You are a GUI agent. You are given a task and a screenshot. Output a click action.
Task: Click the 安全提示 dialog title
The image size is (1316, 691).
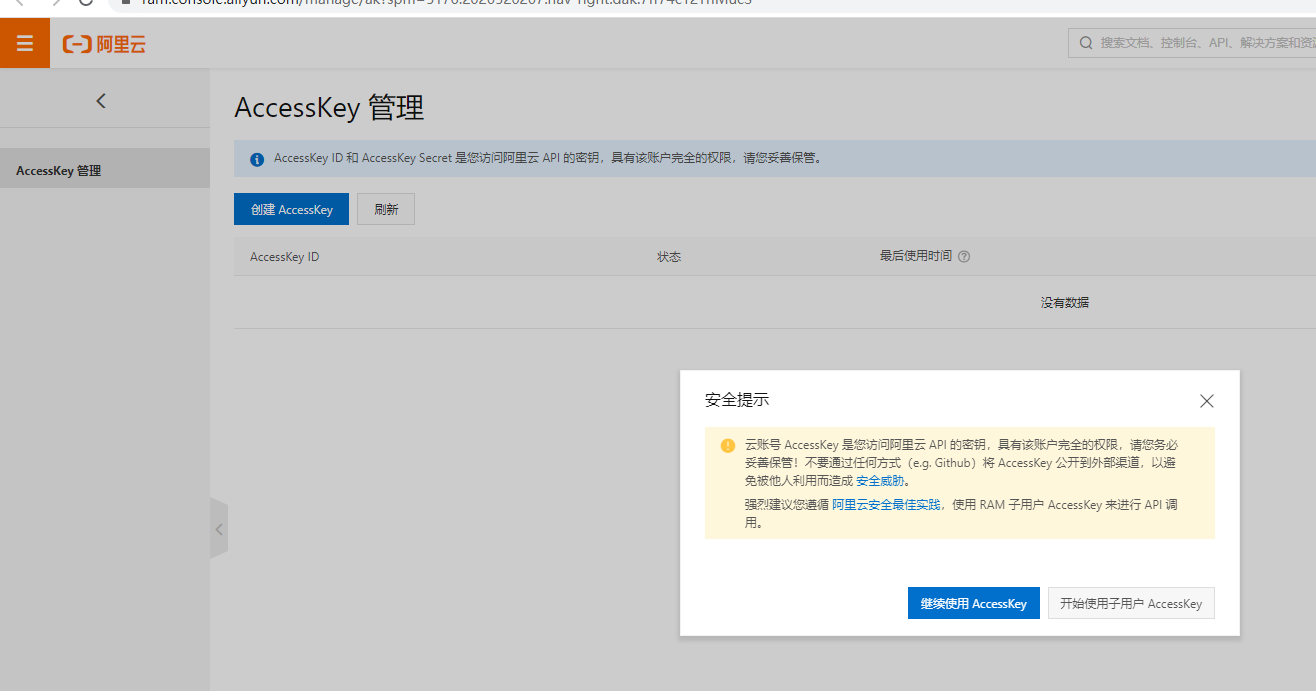[737, 400]
